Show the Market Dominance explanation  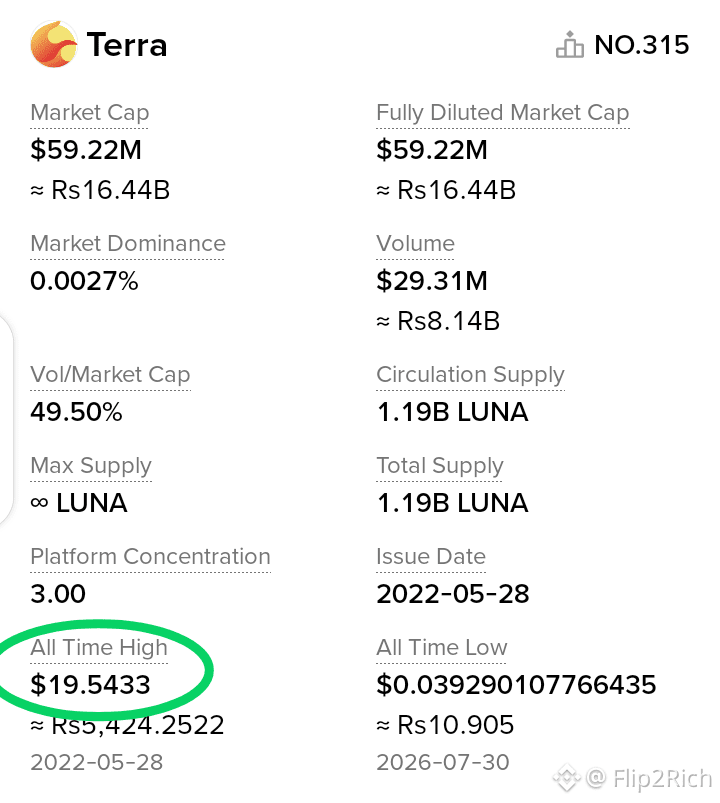(x=128, y=243)
